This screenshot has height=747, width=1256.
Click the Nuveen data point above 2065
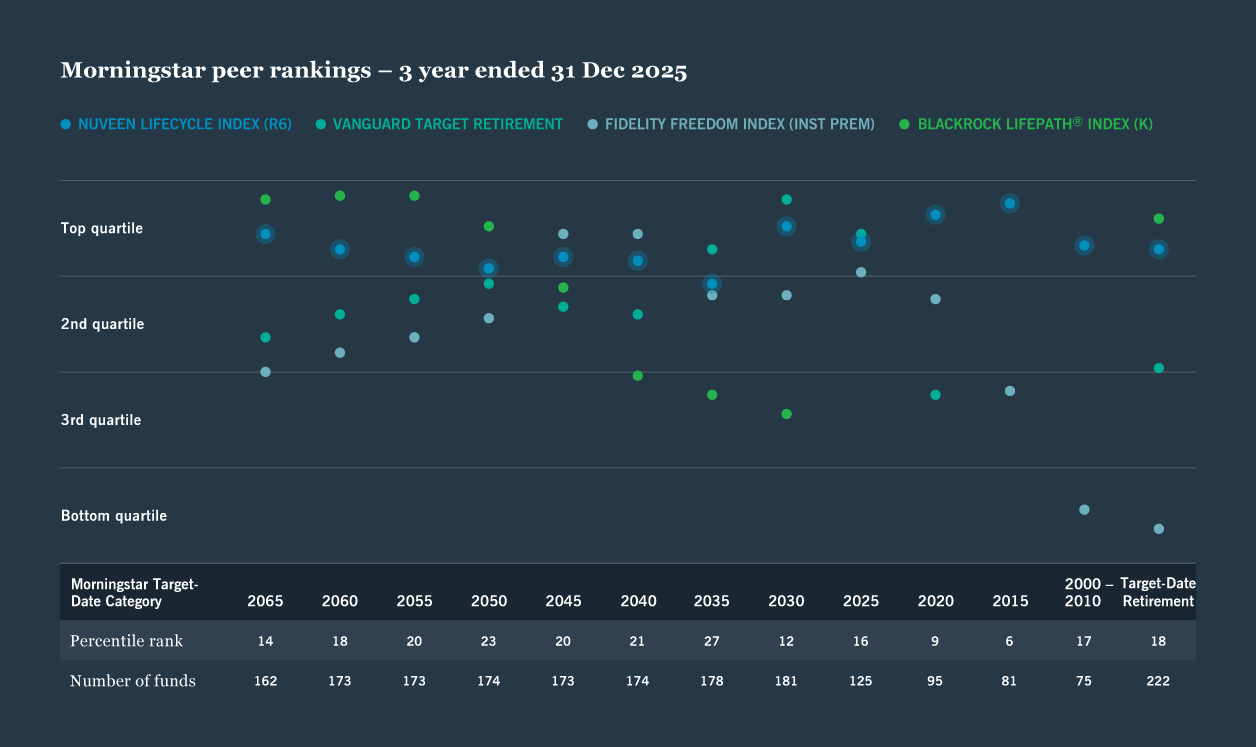click(265, 234)
